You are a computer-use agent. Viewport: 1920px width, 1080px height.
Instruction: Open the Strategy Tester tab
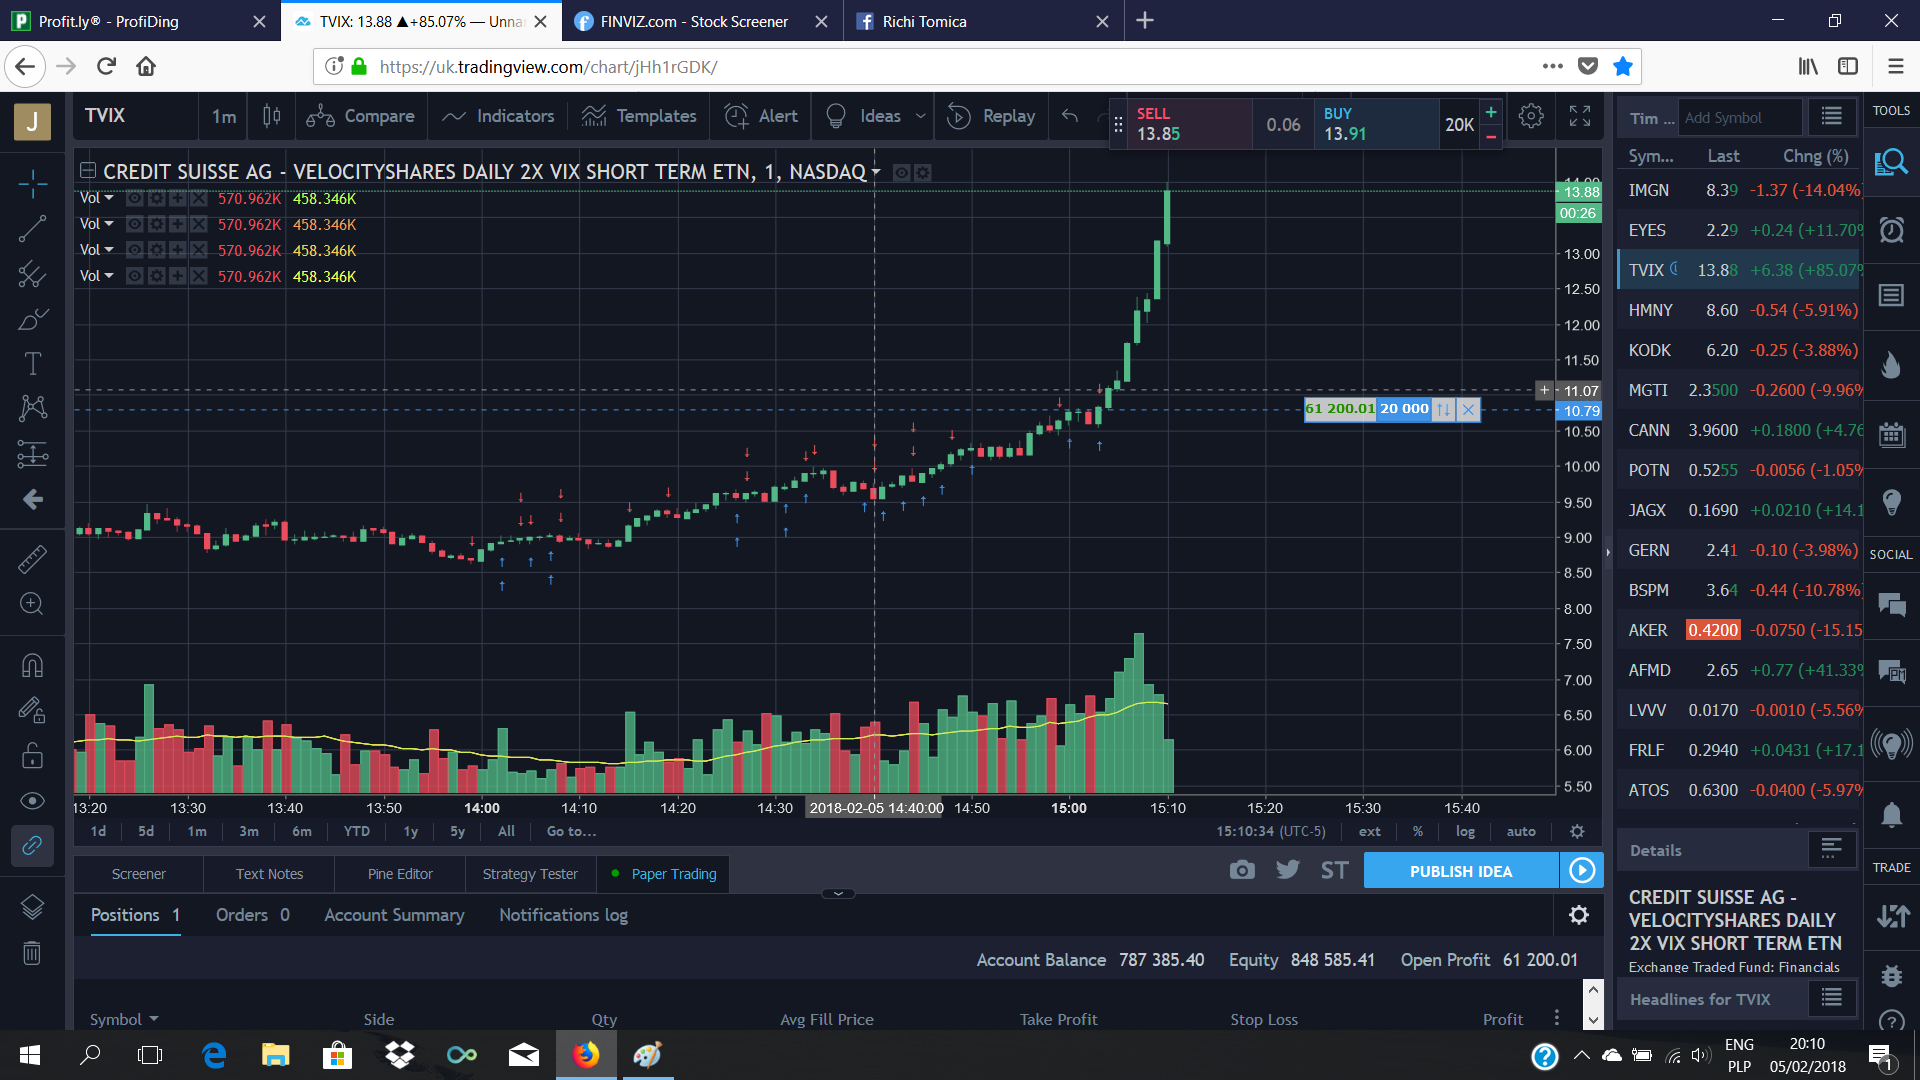(530, 874)
